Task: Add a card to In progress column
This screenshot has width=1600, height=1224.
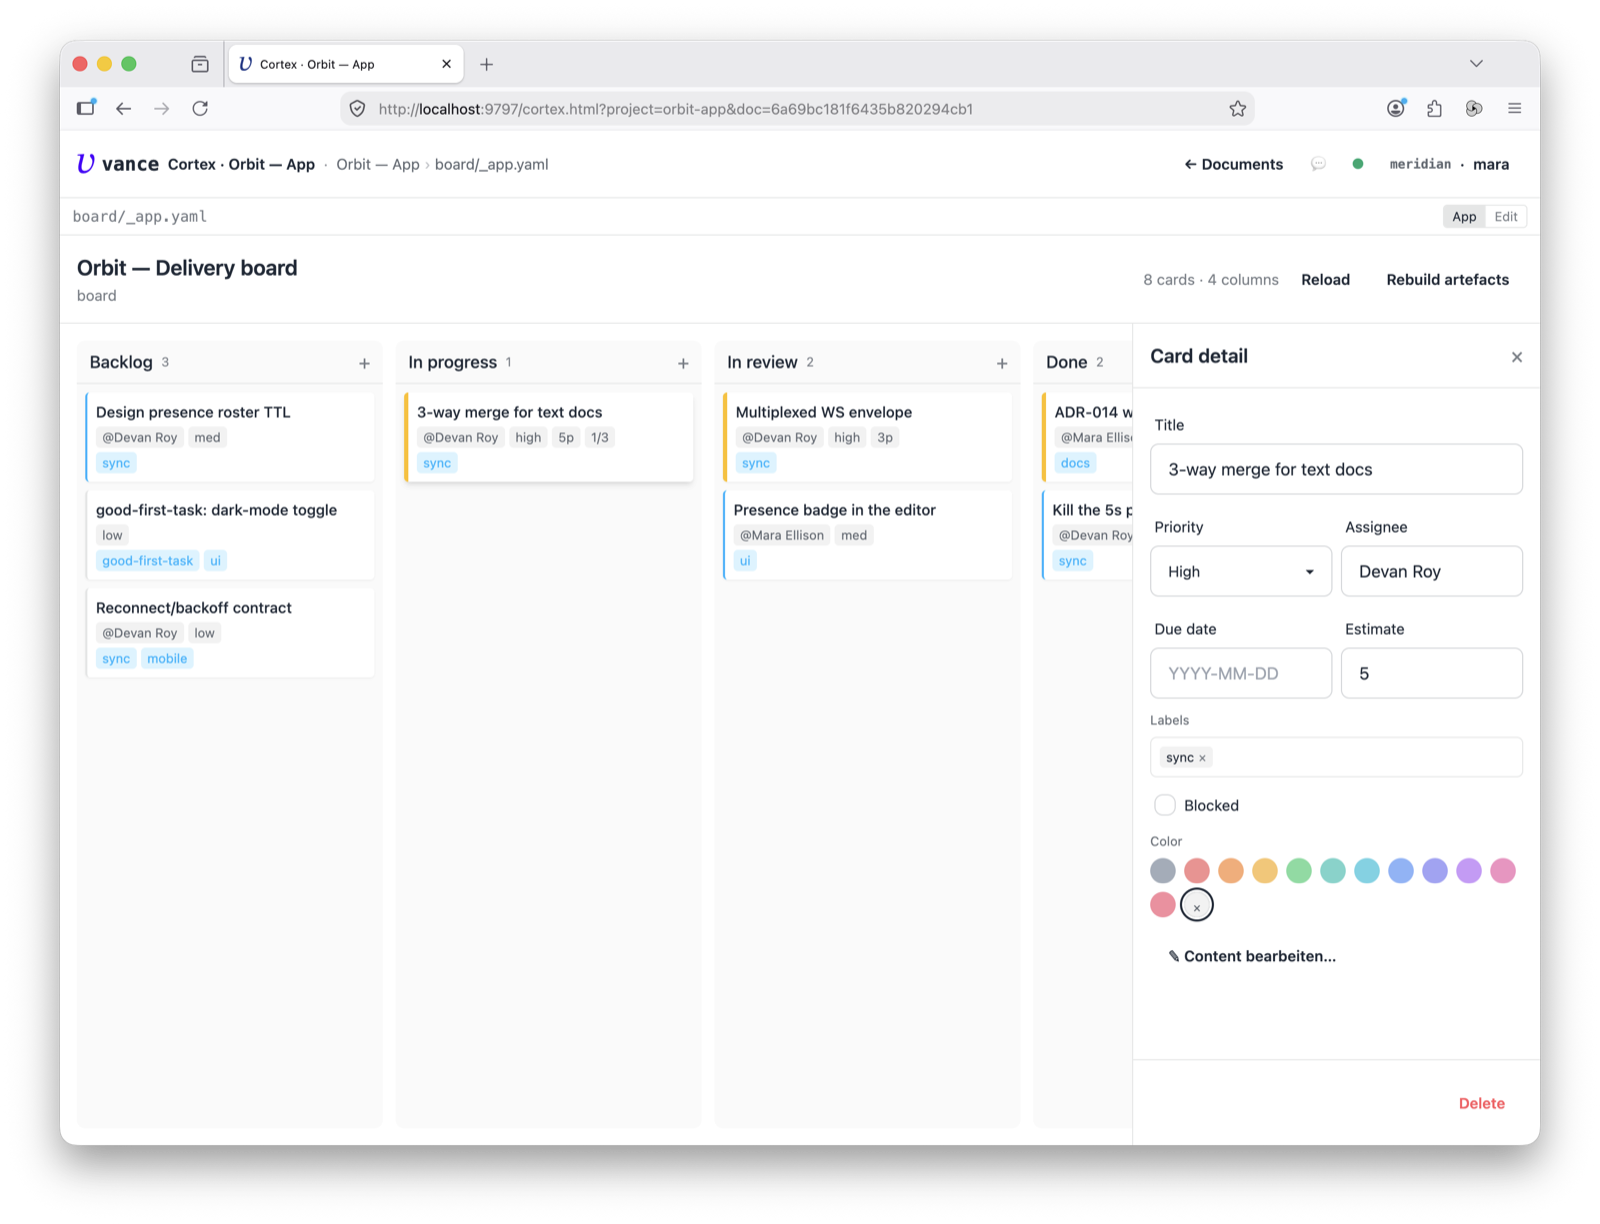Action: click(x=683, y=363)
